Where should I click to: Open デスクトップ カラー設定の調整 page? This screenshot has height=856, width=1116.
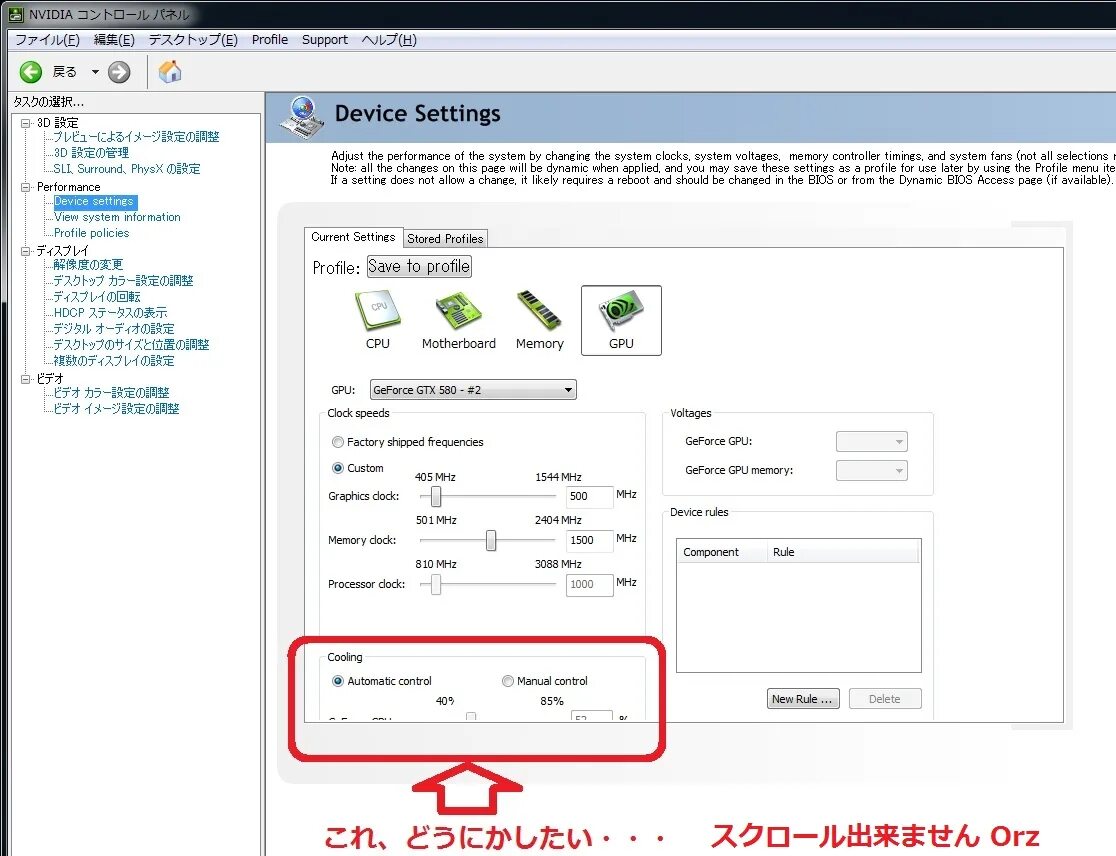[x=123, y=281]
